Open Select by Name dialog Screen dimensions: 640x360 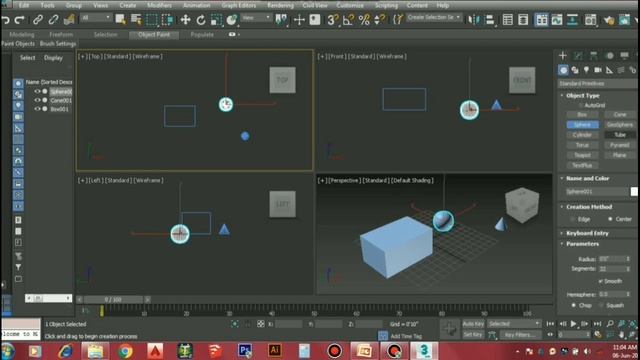136,19
